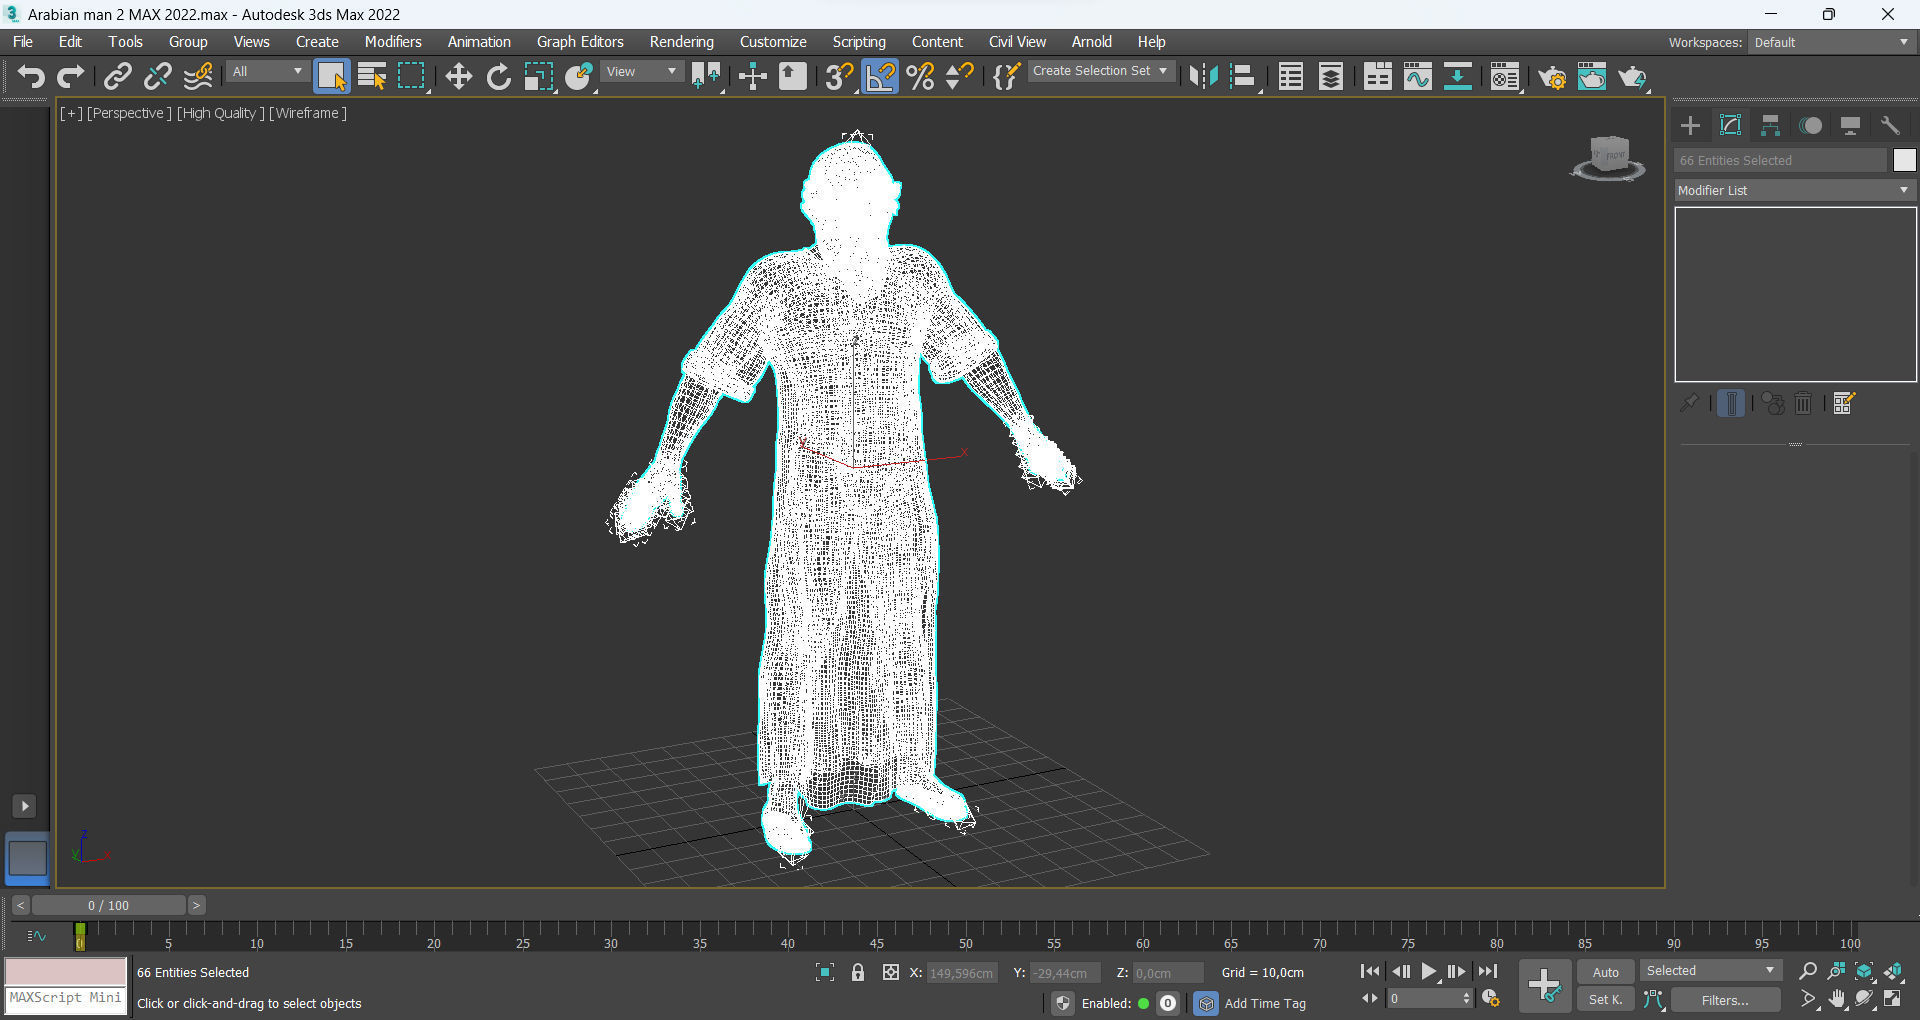
Task: Open the [Wireframe] shading viewport menu
Action: [308, 113]
